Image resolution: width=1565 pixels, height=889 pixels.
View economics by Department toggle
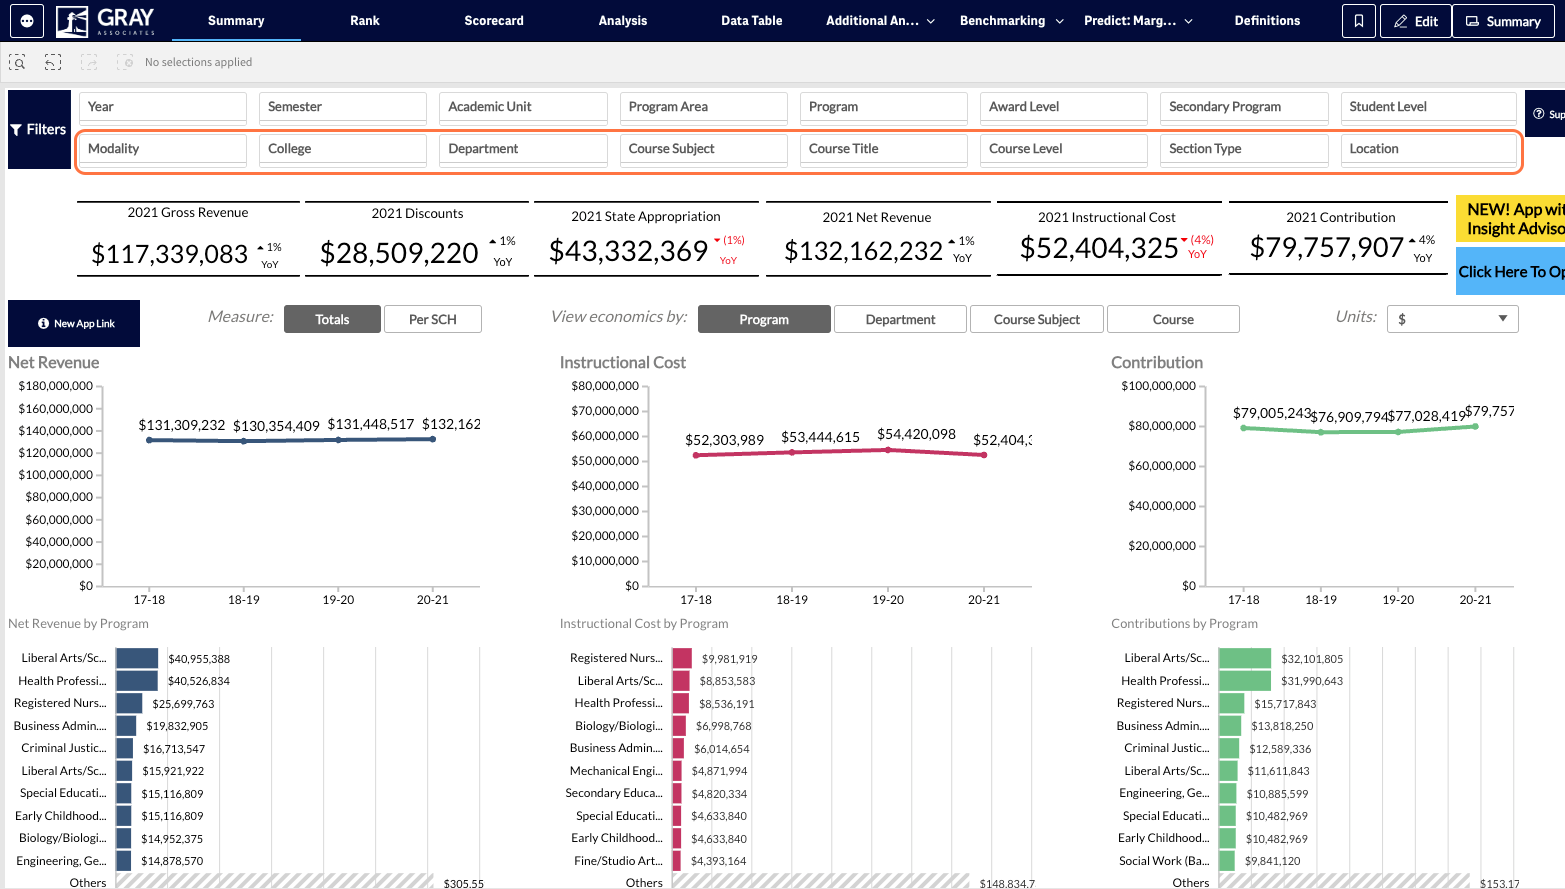(x=900, y=319)
